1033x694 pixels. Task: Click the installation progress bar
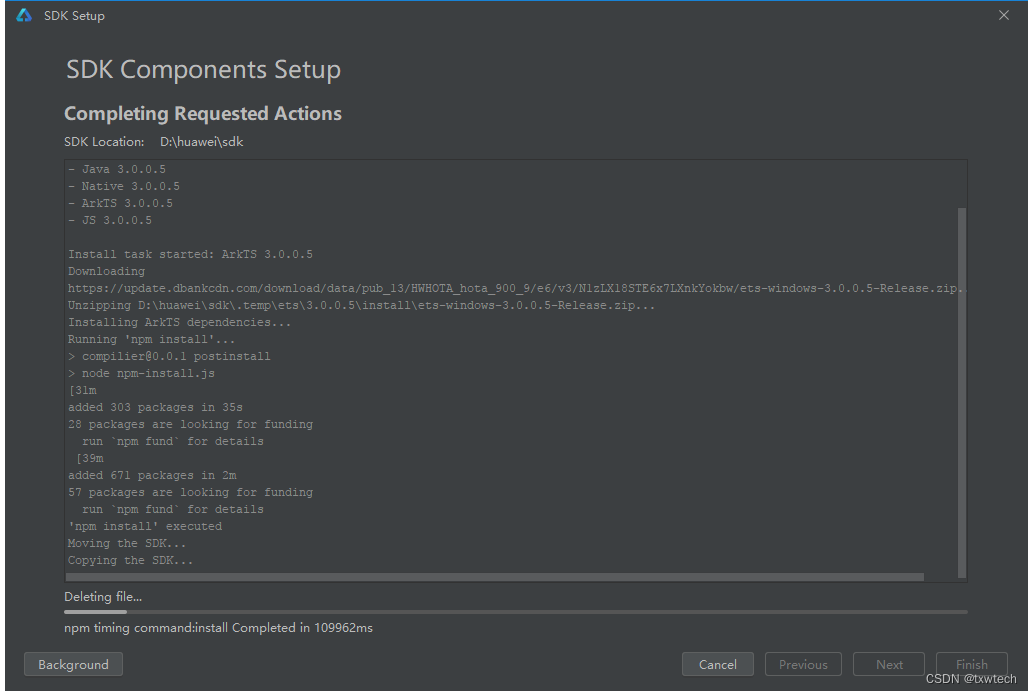pyautogui.click(x=516, y=612)
